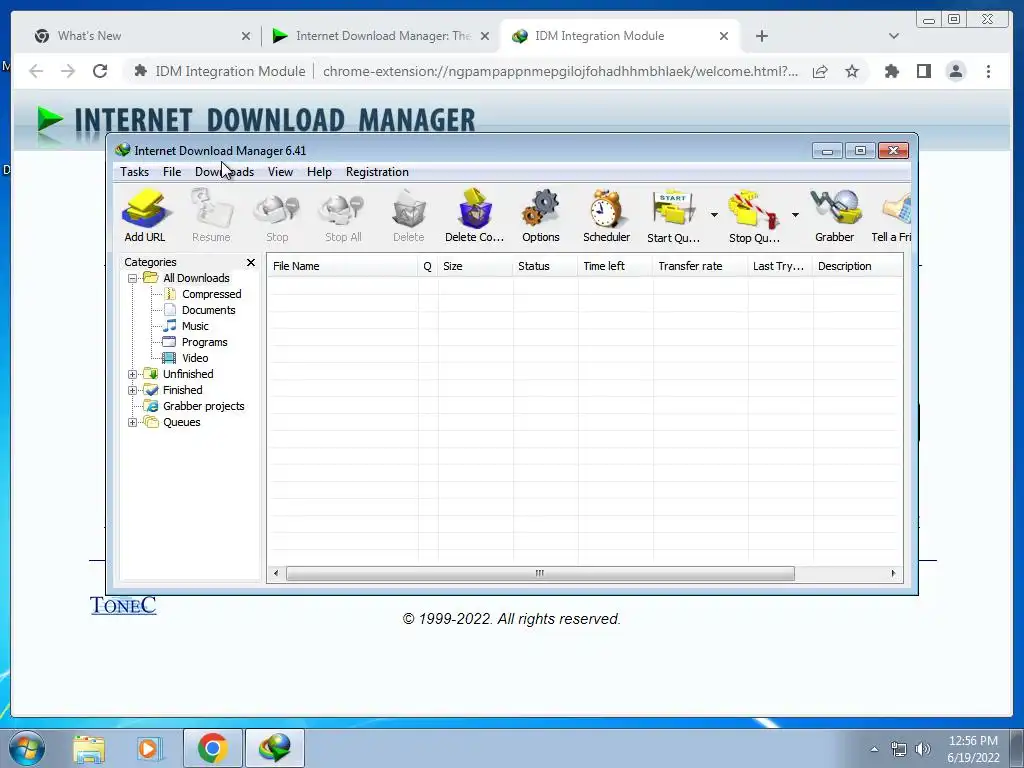The width and height of the screenshot is (1024, 768).
Task: Open the View menu
Action: click(280, 172)
